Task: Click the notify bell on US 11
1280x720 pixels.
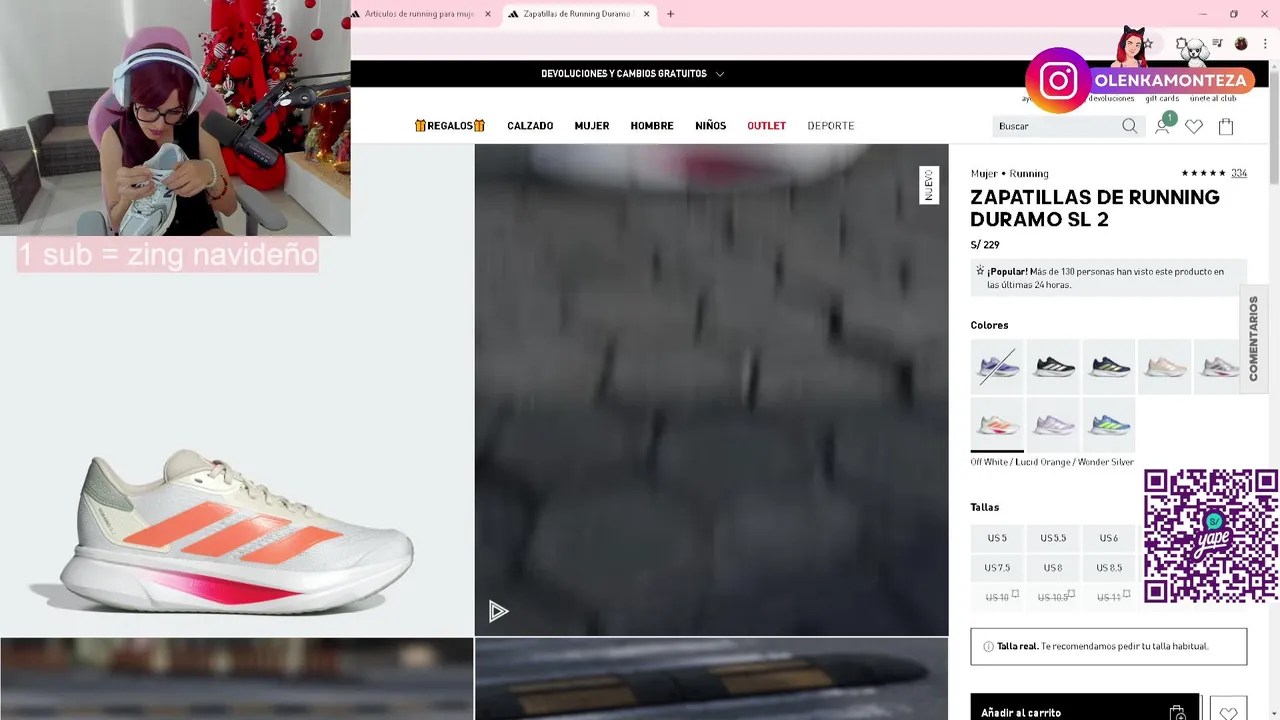Action: point(1127,594)
